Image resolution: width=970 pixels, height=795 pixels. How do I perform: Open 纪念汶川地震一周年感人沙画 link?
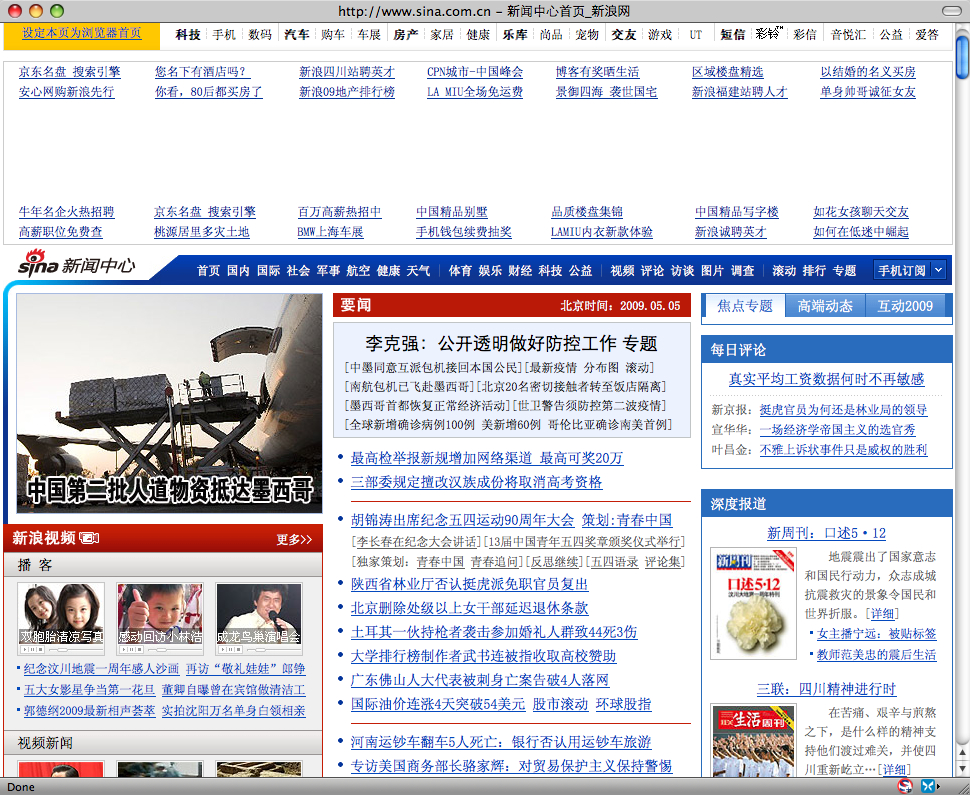coord(101,669)
